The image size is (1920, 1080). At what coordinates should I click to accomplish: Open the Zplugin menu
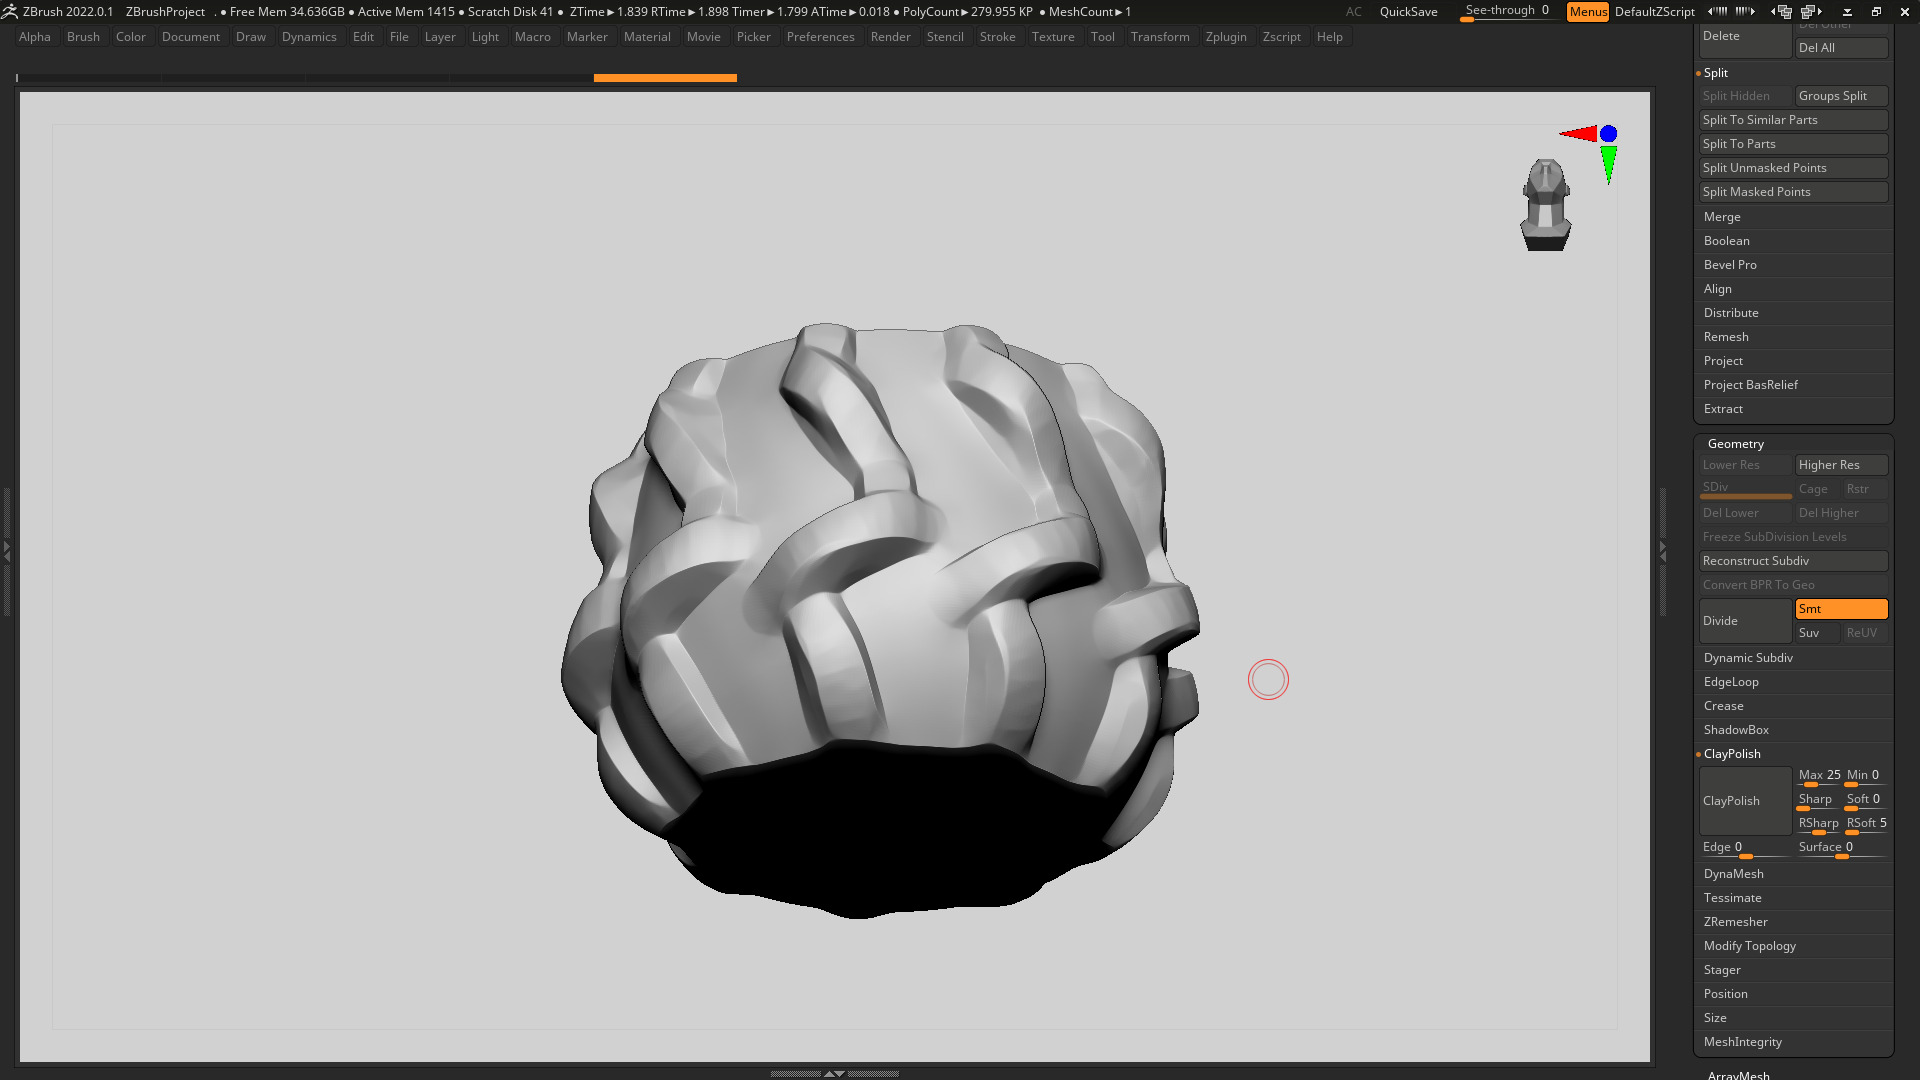click(x=1226, y=37)
